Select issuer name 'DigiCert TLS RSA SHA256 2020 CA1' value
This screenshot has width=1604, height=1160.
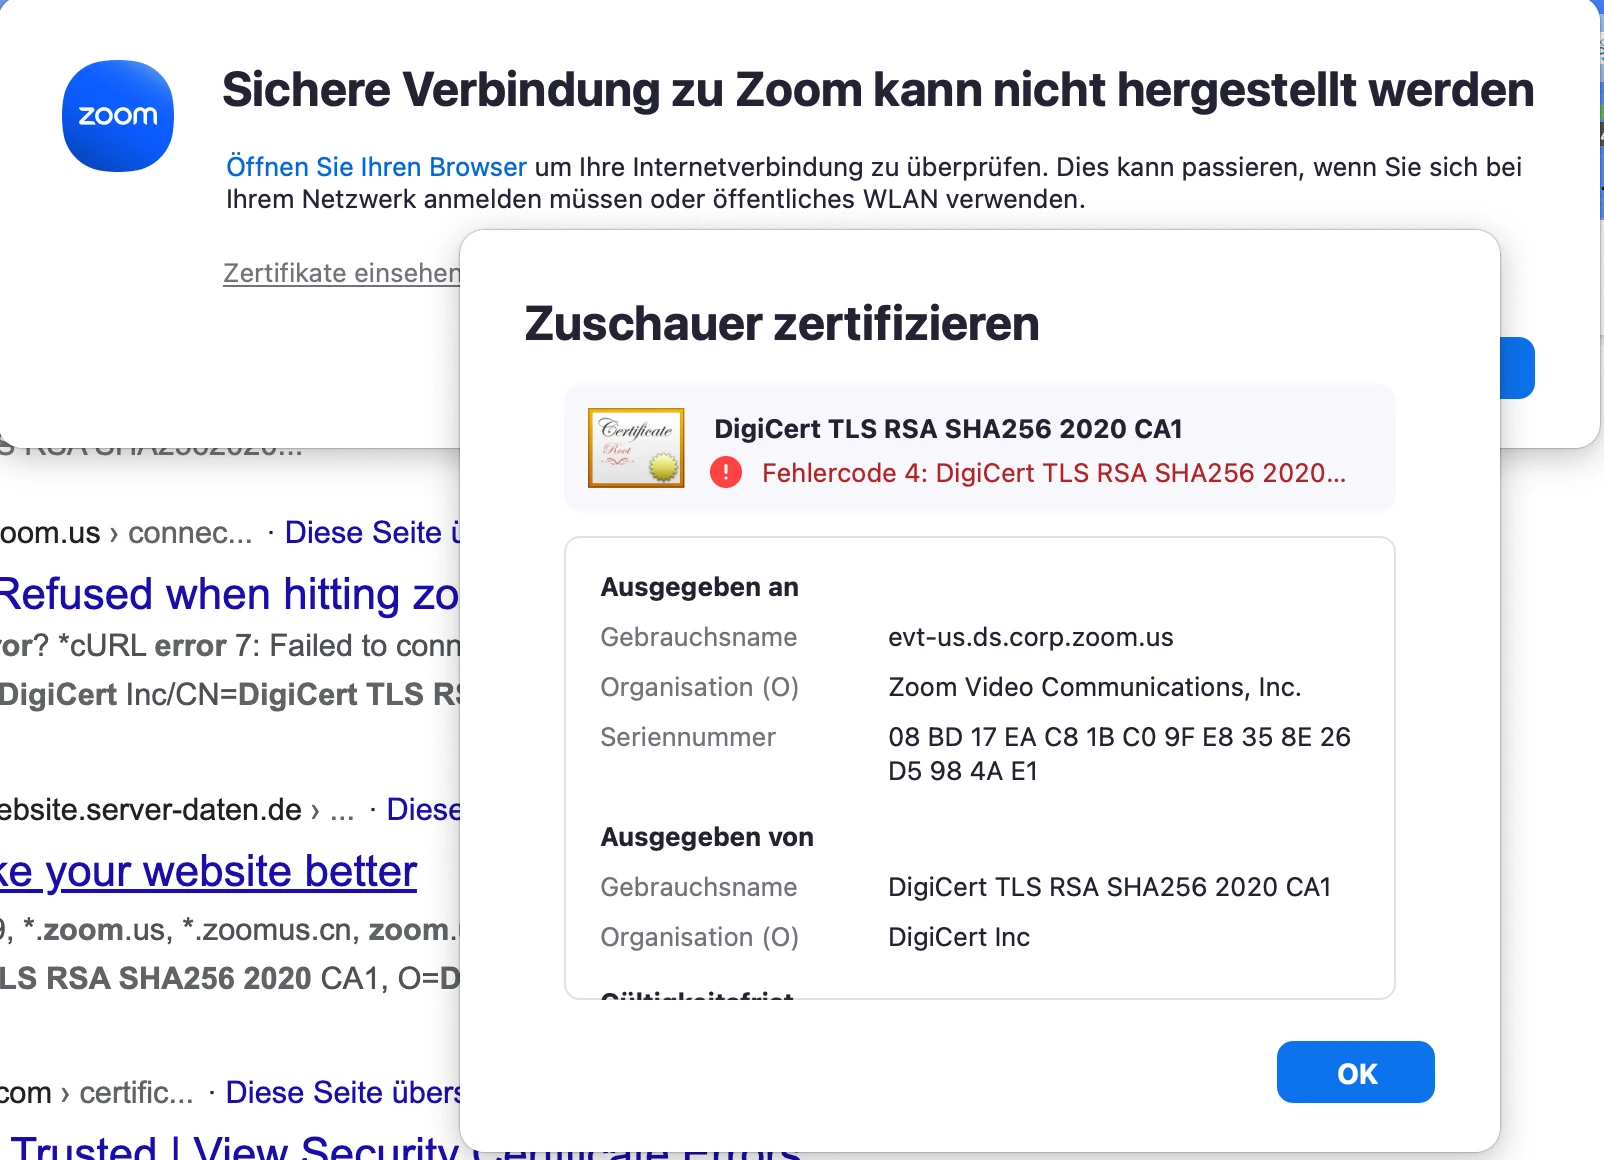click(x=1110, y=887)
